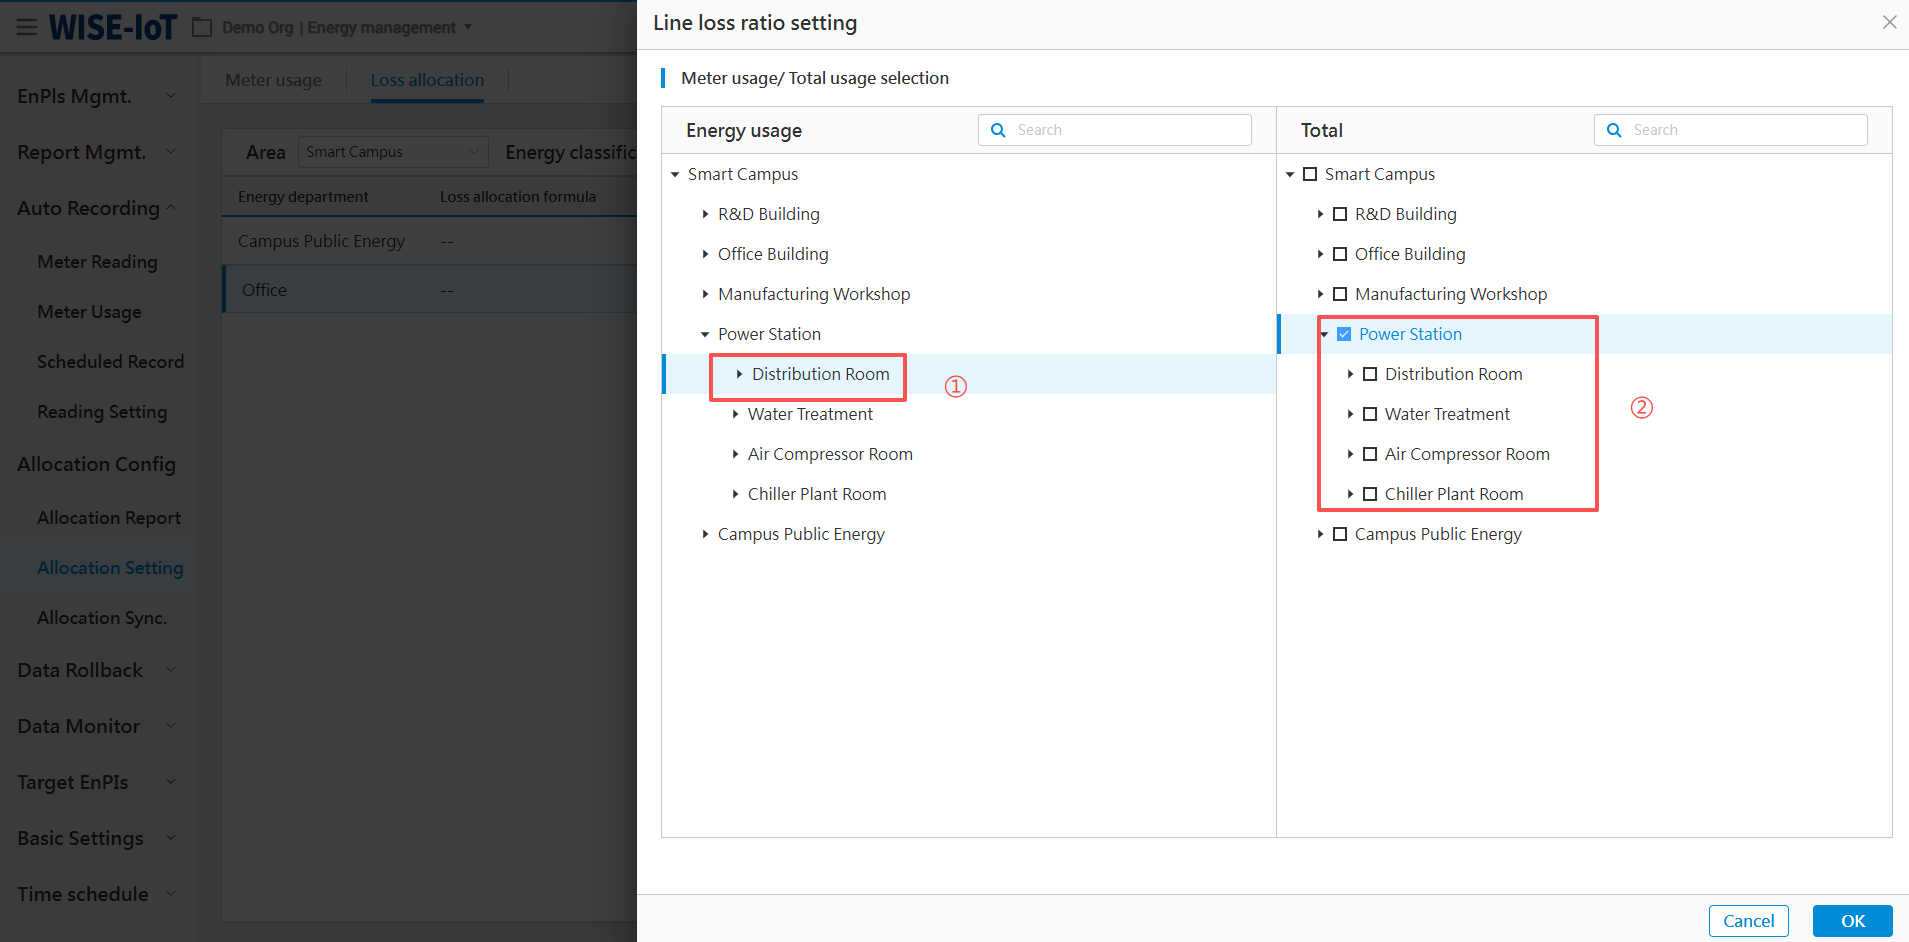Select Air Compressor Room in Energy usage tree
1909x942 pixels.
(830, 454)
